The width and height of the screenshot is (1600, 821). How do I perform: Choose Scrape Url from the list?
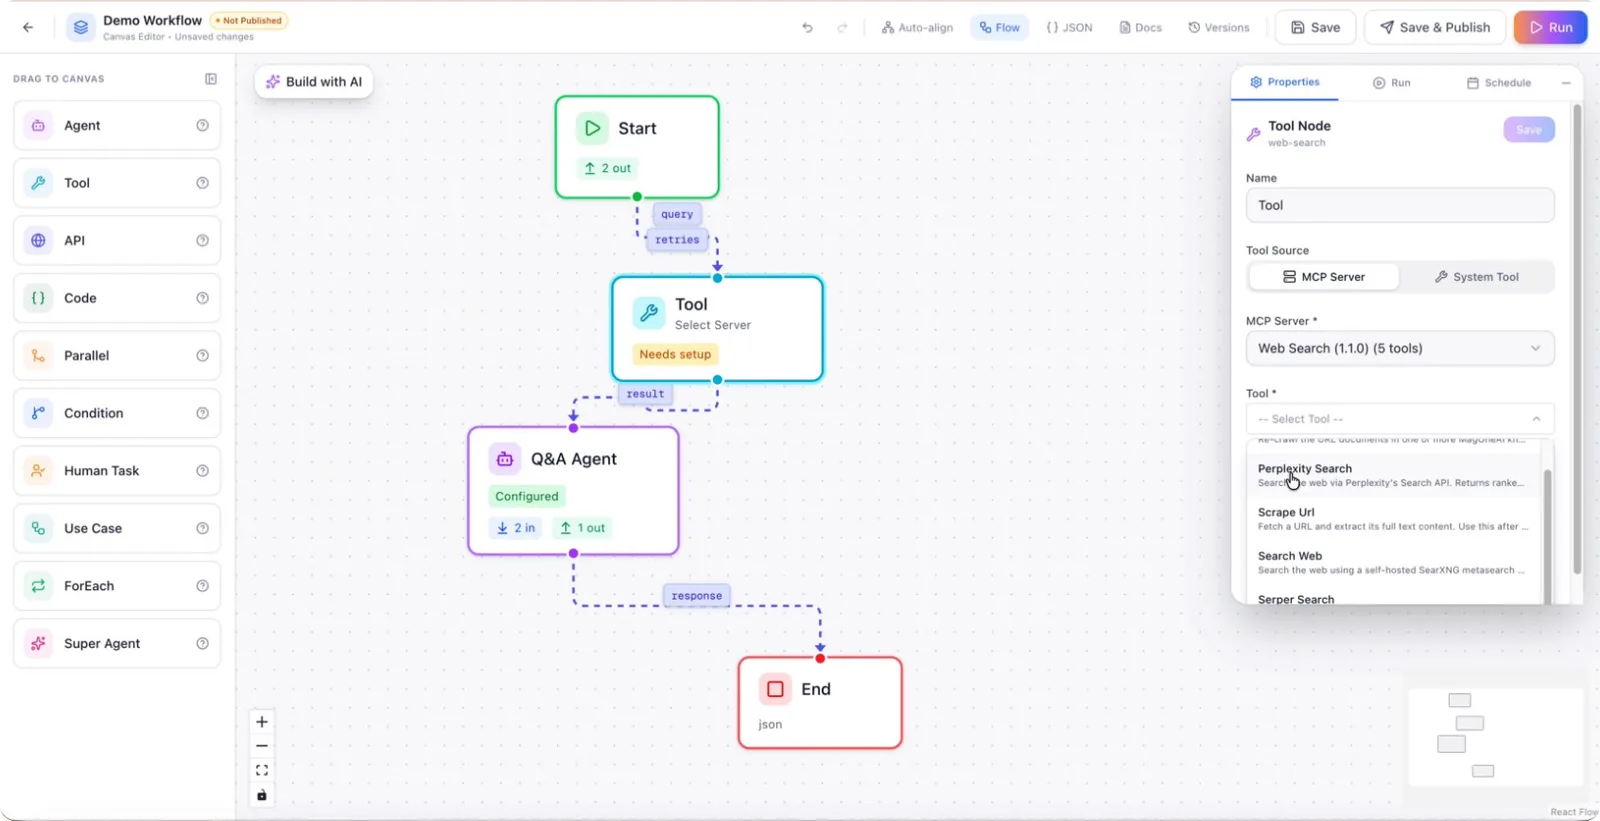[1391, 519]
